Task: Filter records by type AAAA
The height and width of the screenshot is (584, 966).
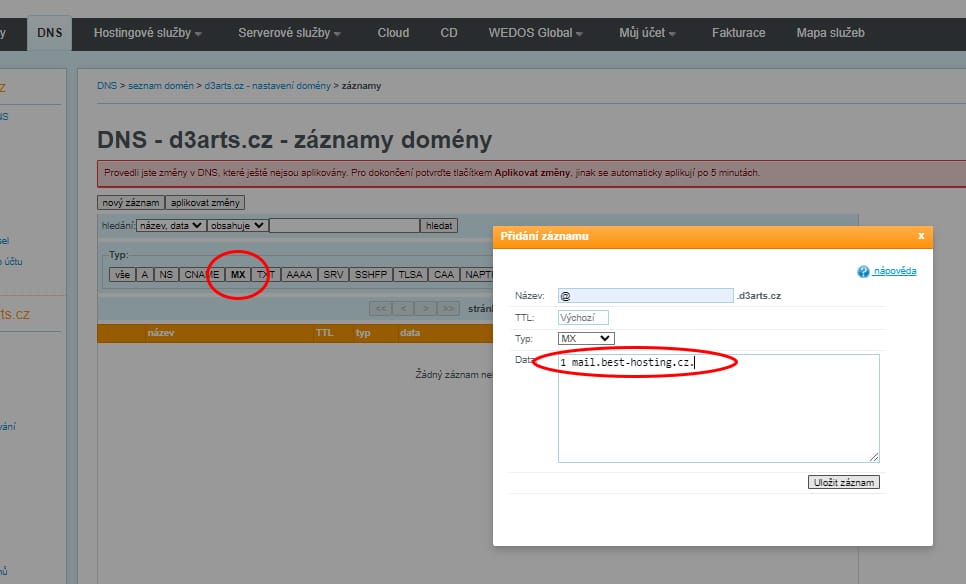Action: coord(299,275)
